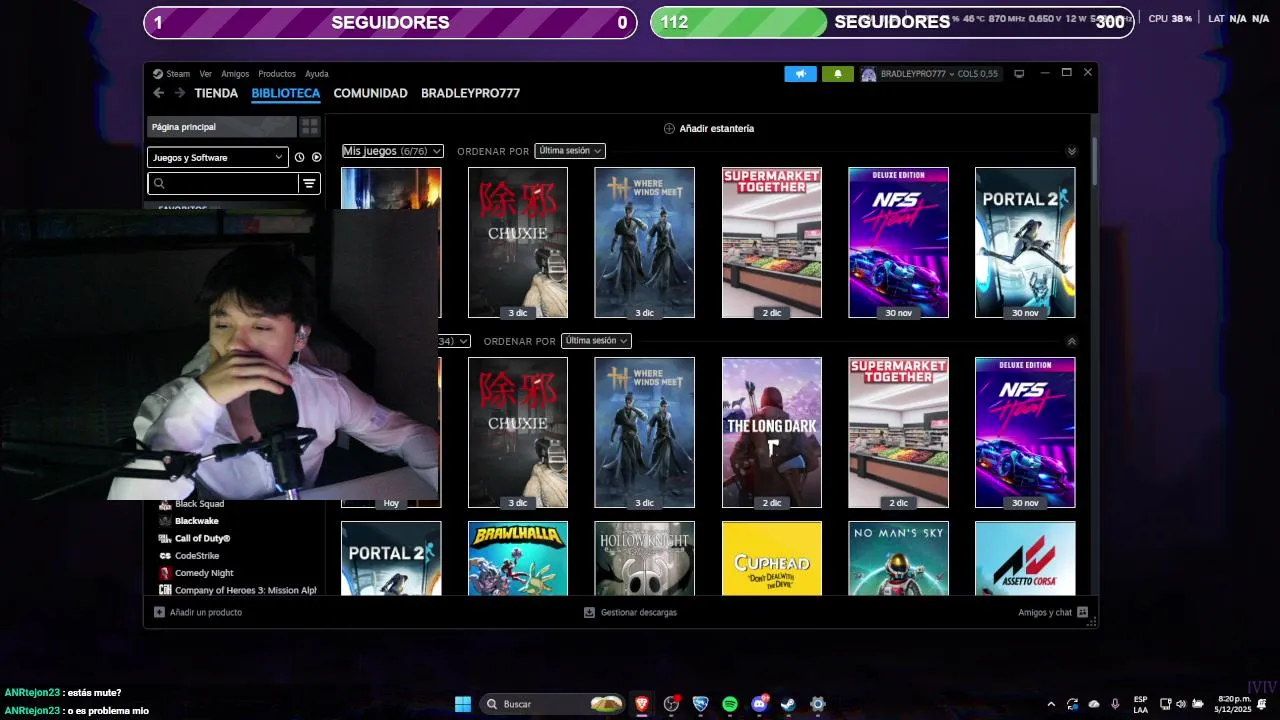Click the Página principal button
Image resolution: width=1280 pixels, height=720 pixels.
coord(222,127)
